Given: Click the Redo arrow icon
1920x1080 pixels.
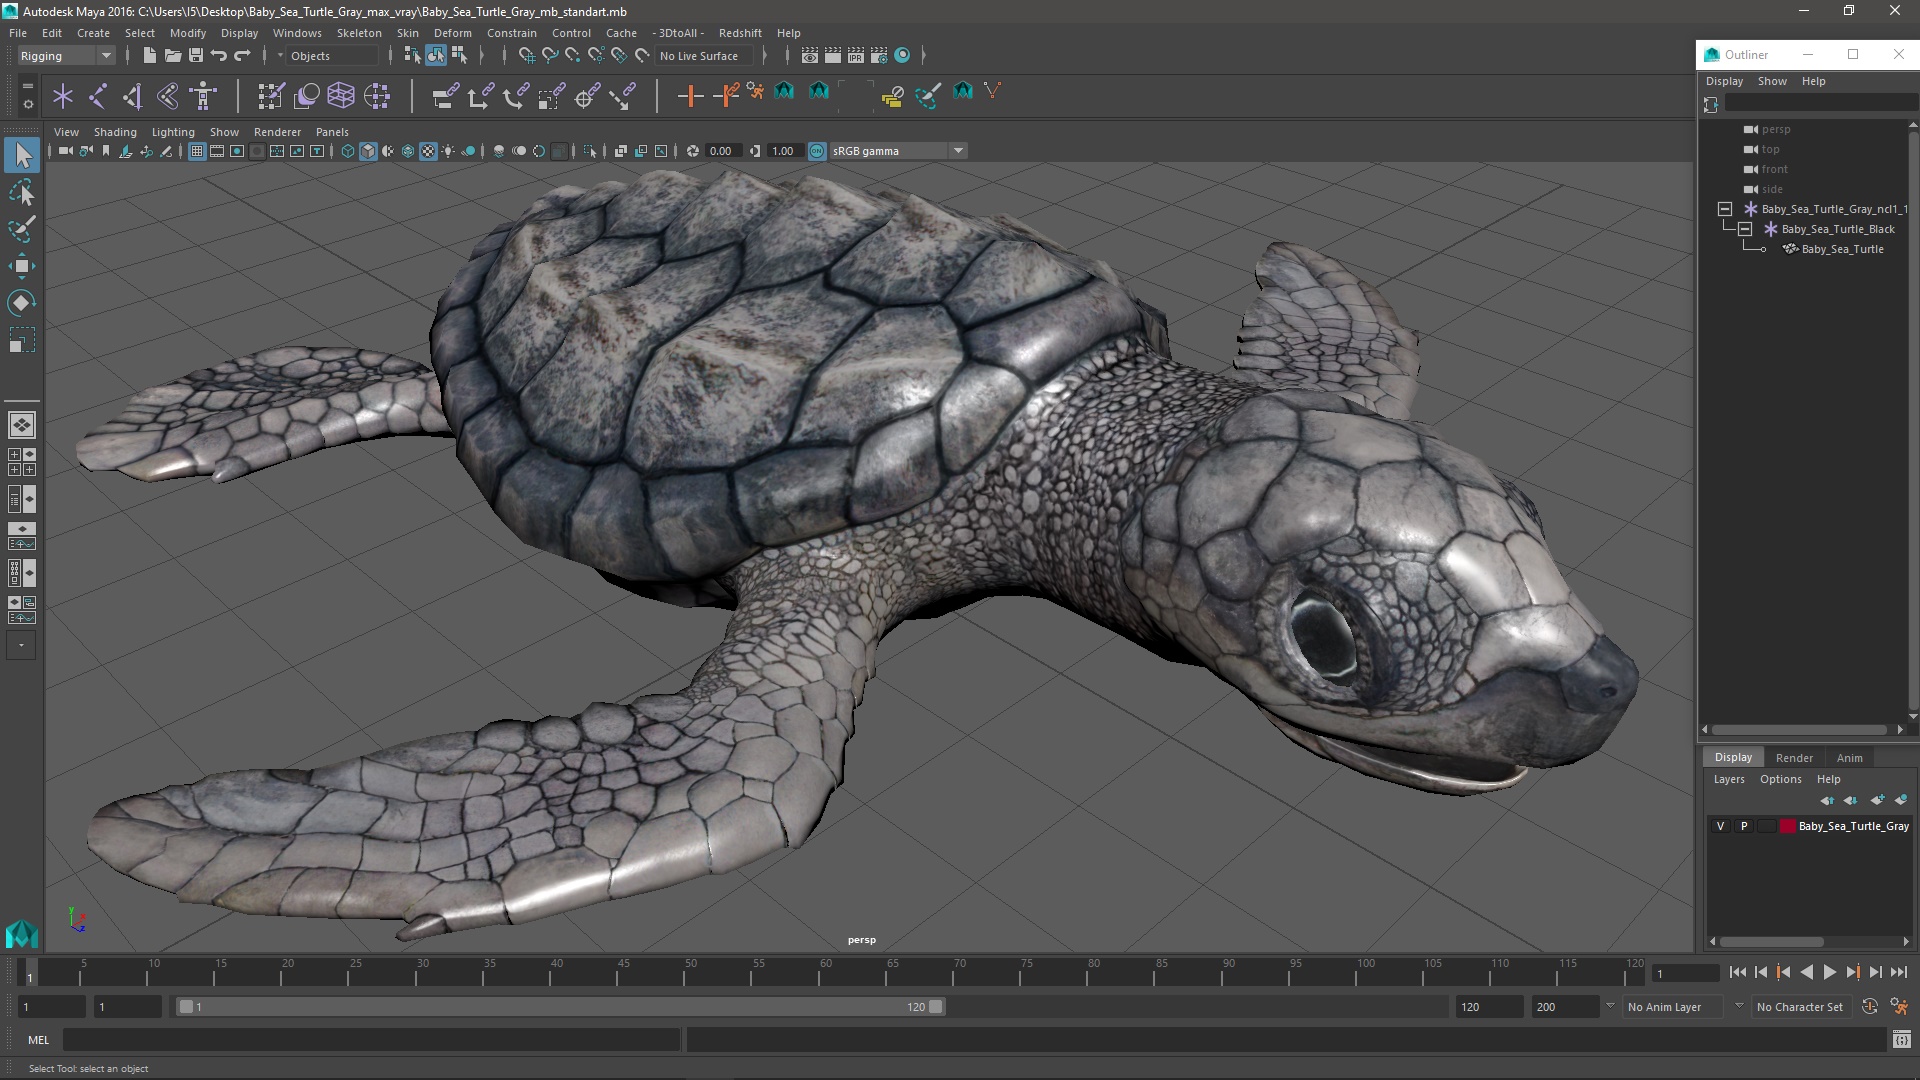Looking at the screenshot, I should 242,56.
